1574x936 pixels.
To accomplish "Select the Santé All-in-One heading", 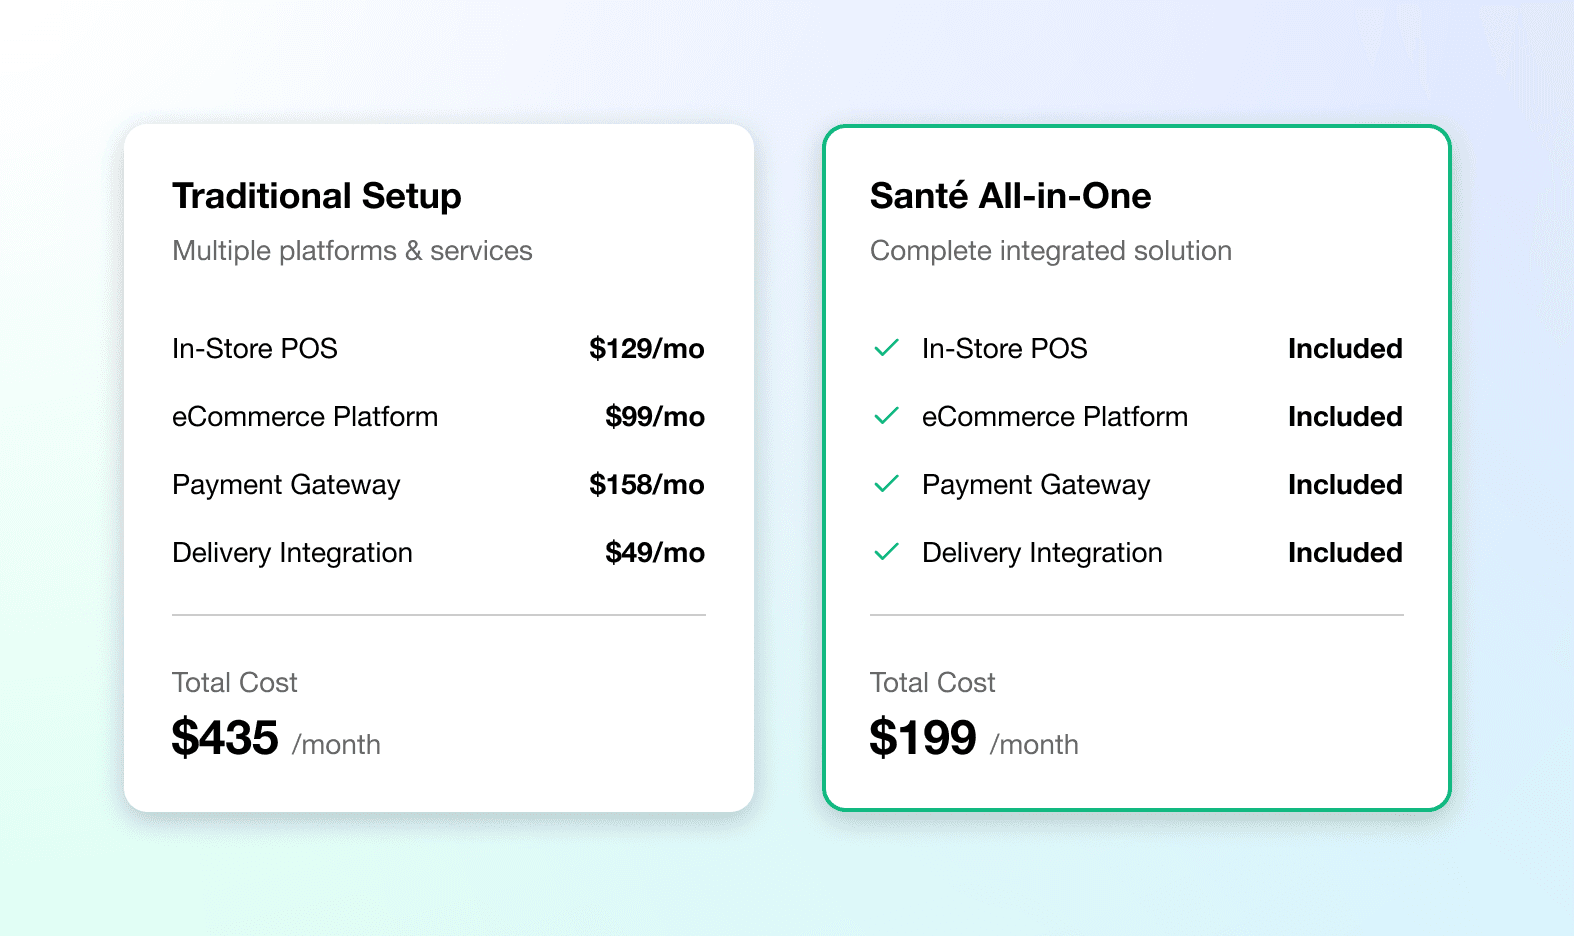I will (x=1010, y=196).
